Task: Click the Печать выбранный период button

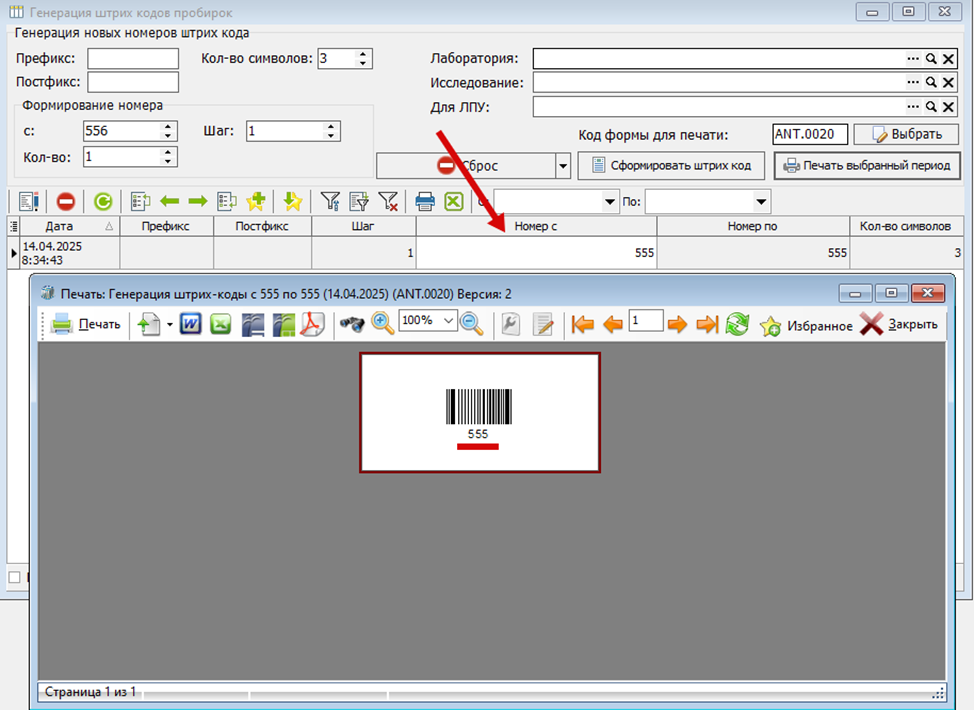Action: click(867, 166)
